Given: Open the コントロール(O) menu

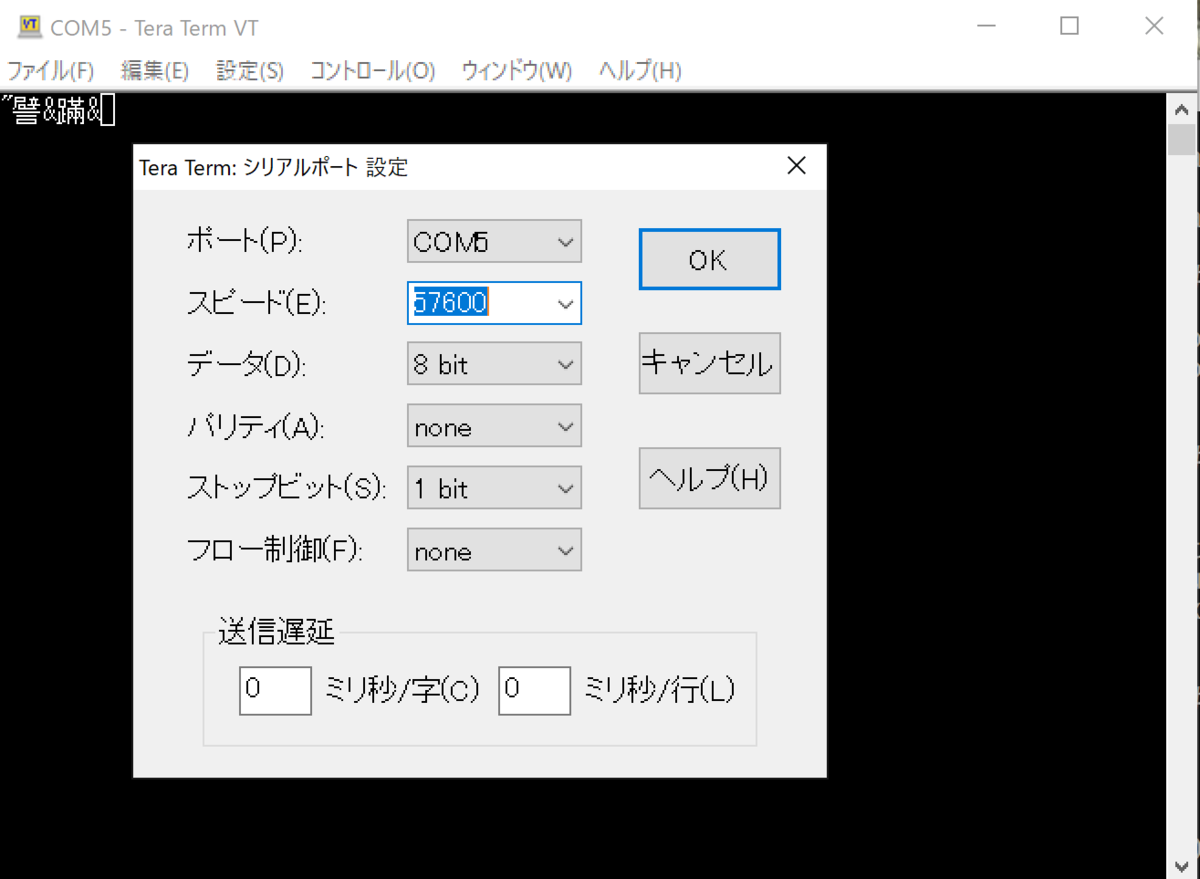Looking at the screenshot, I should click(371, 71).
